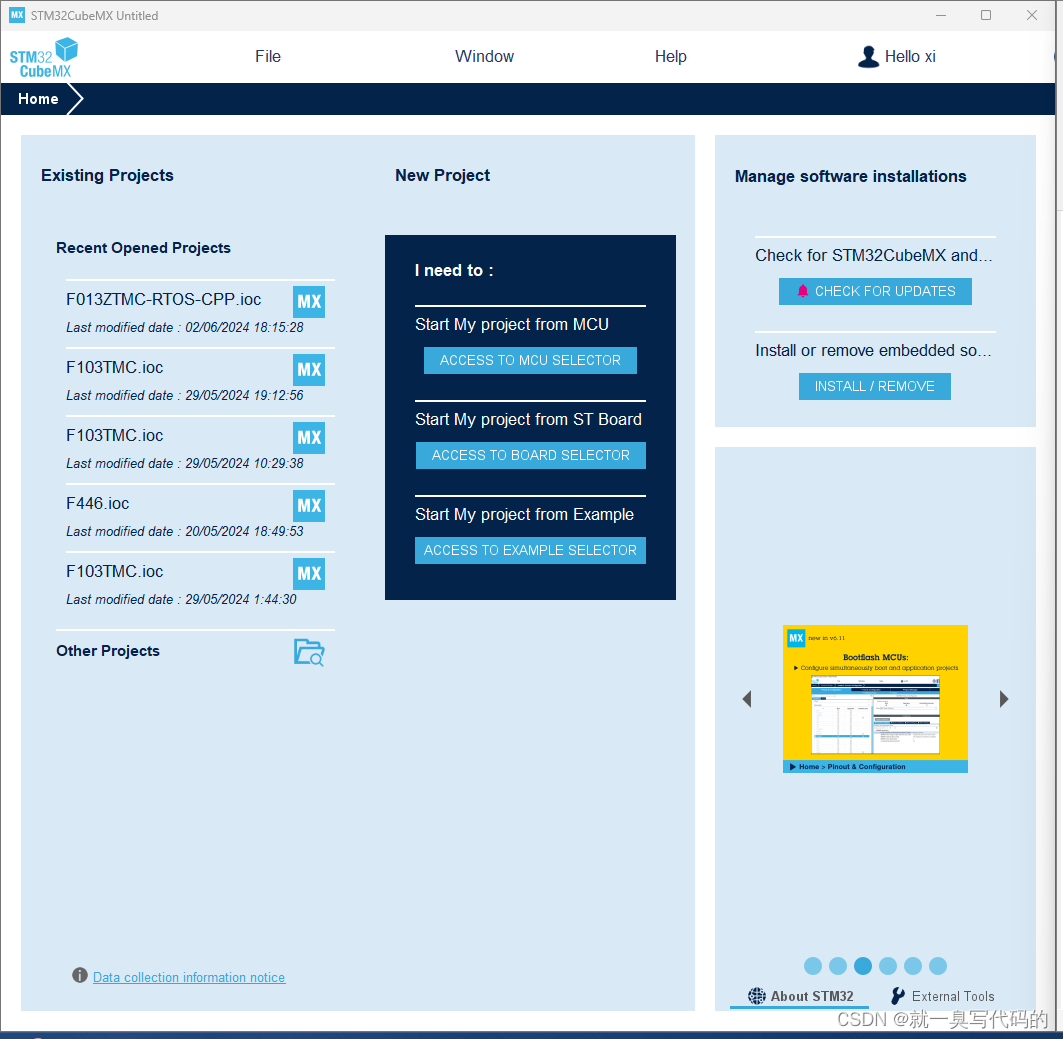Click Start My project from MCU text
The width and height of the screenshot is (1063, 1039).
click(512, 325)
